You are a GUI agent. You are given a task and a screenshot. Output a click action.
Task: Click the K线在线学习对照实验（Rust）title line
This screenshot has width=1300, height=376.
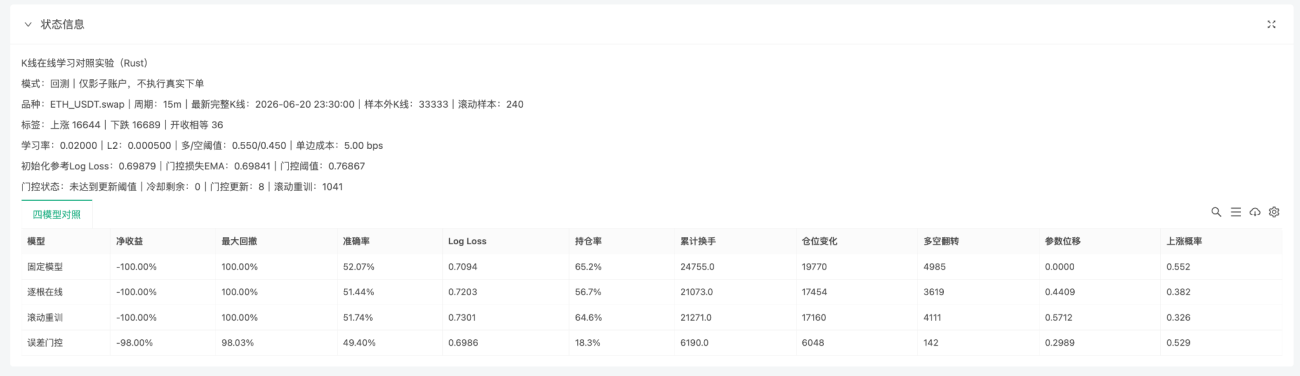85,63
